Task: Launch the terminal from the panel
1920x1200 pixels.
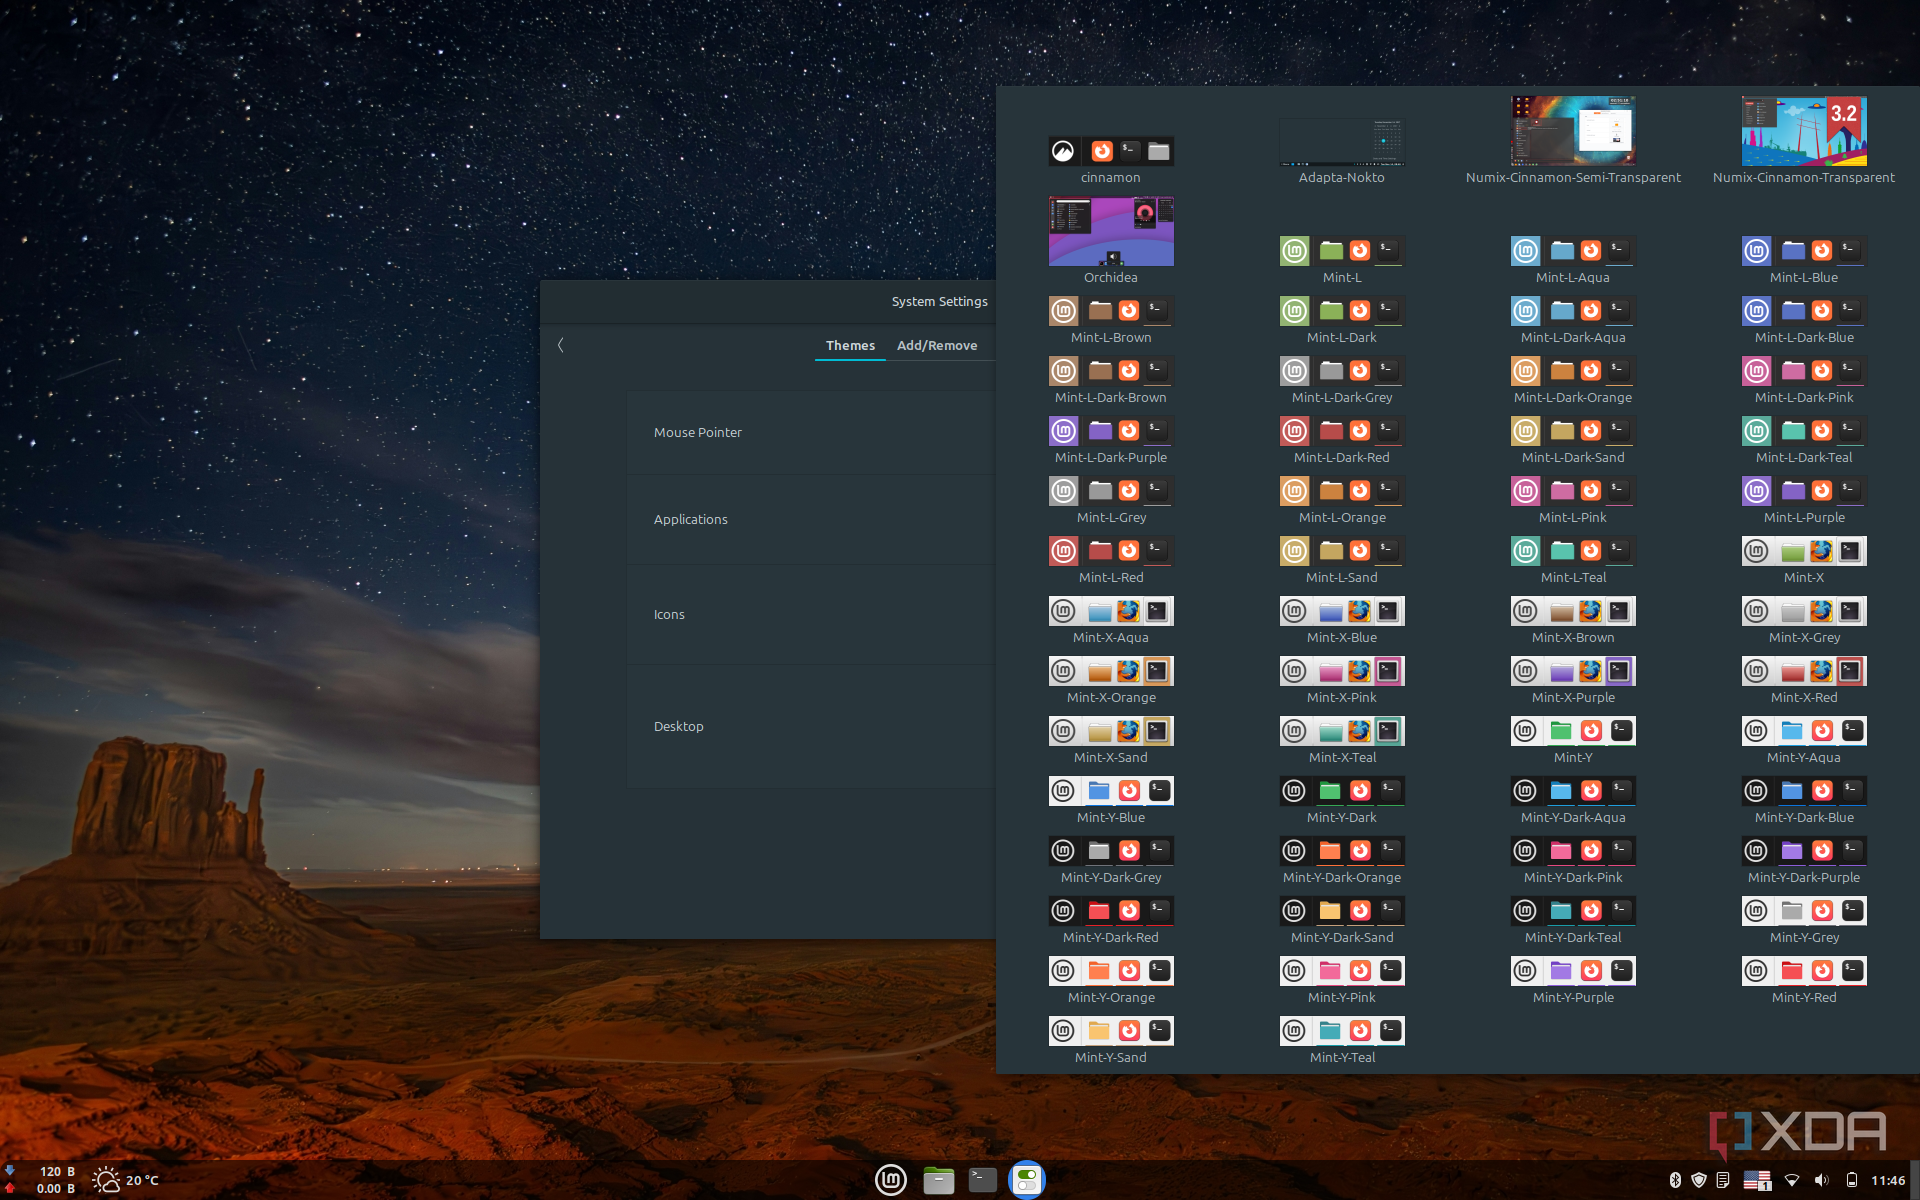Action: (983, 1180)
